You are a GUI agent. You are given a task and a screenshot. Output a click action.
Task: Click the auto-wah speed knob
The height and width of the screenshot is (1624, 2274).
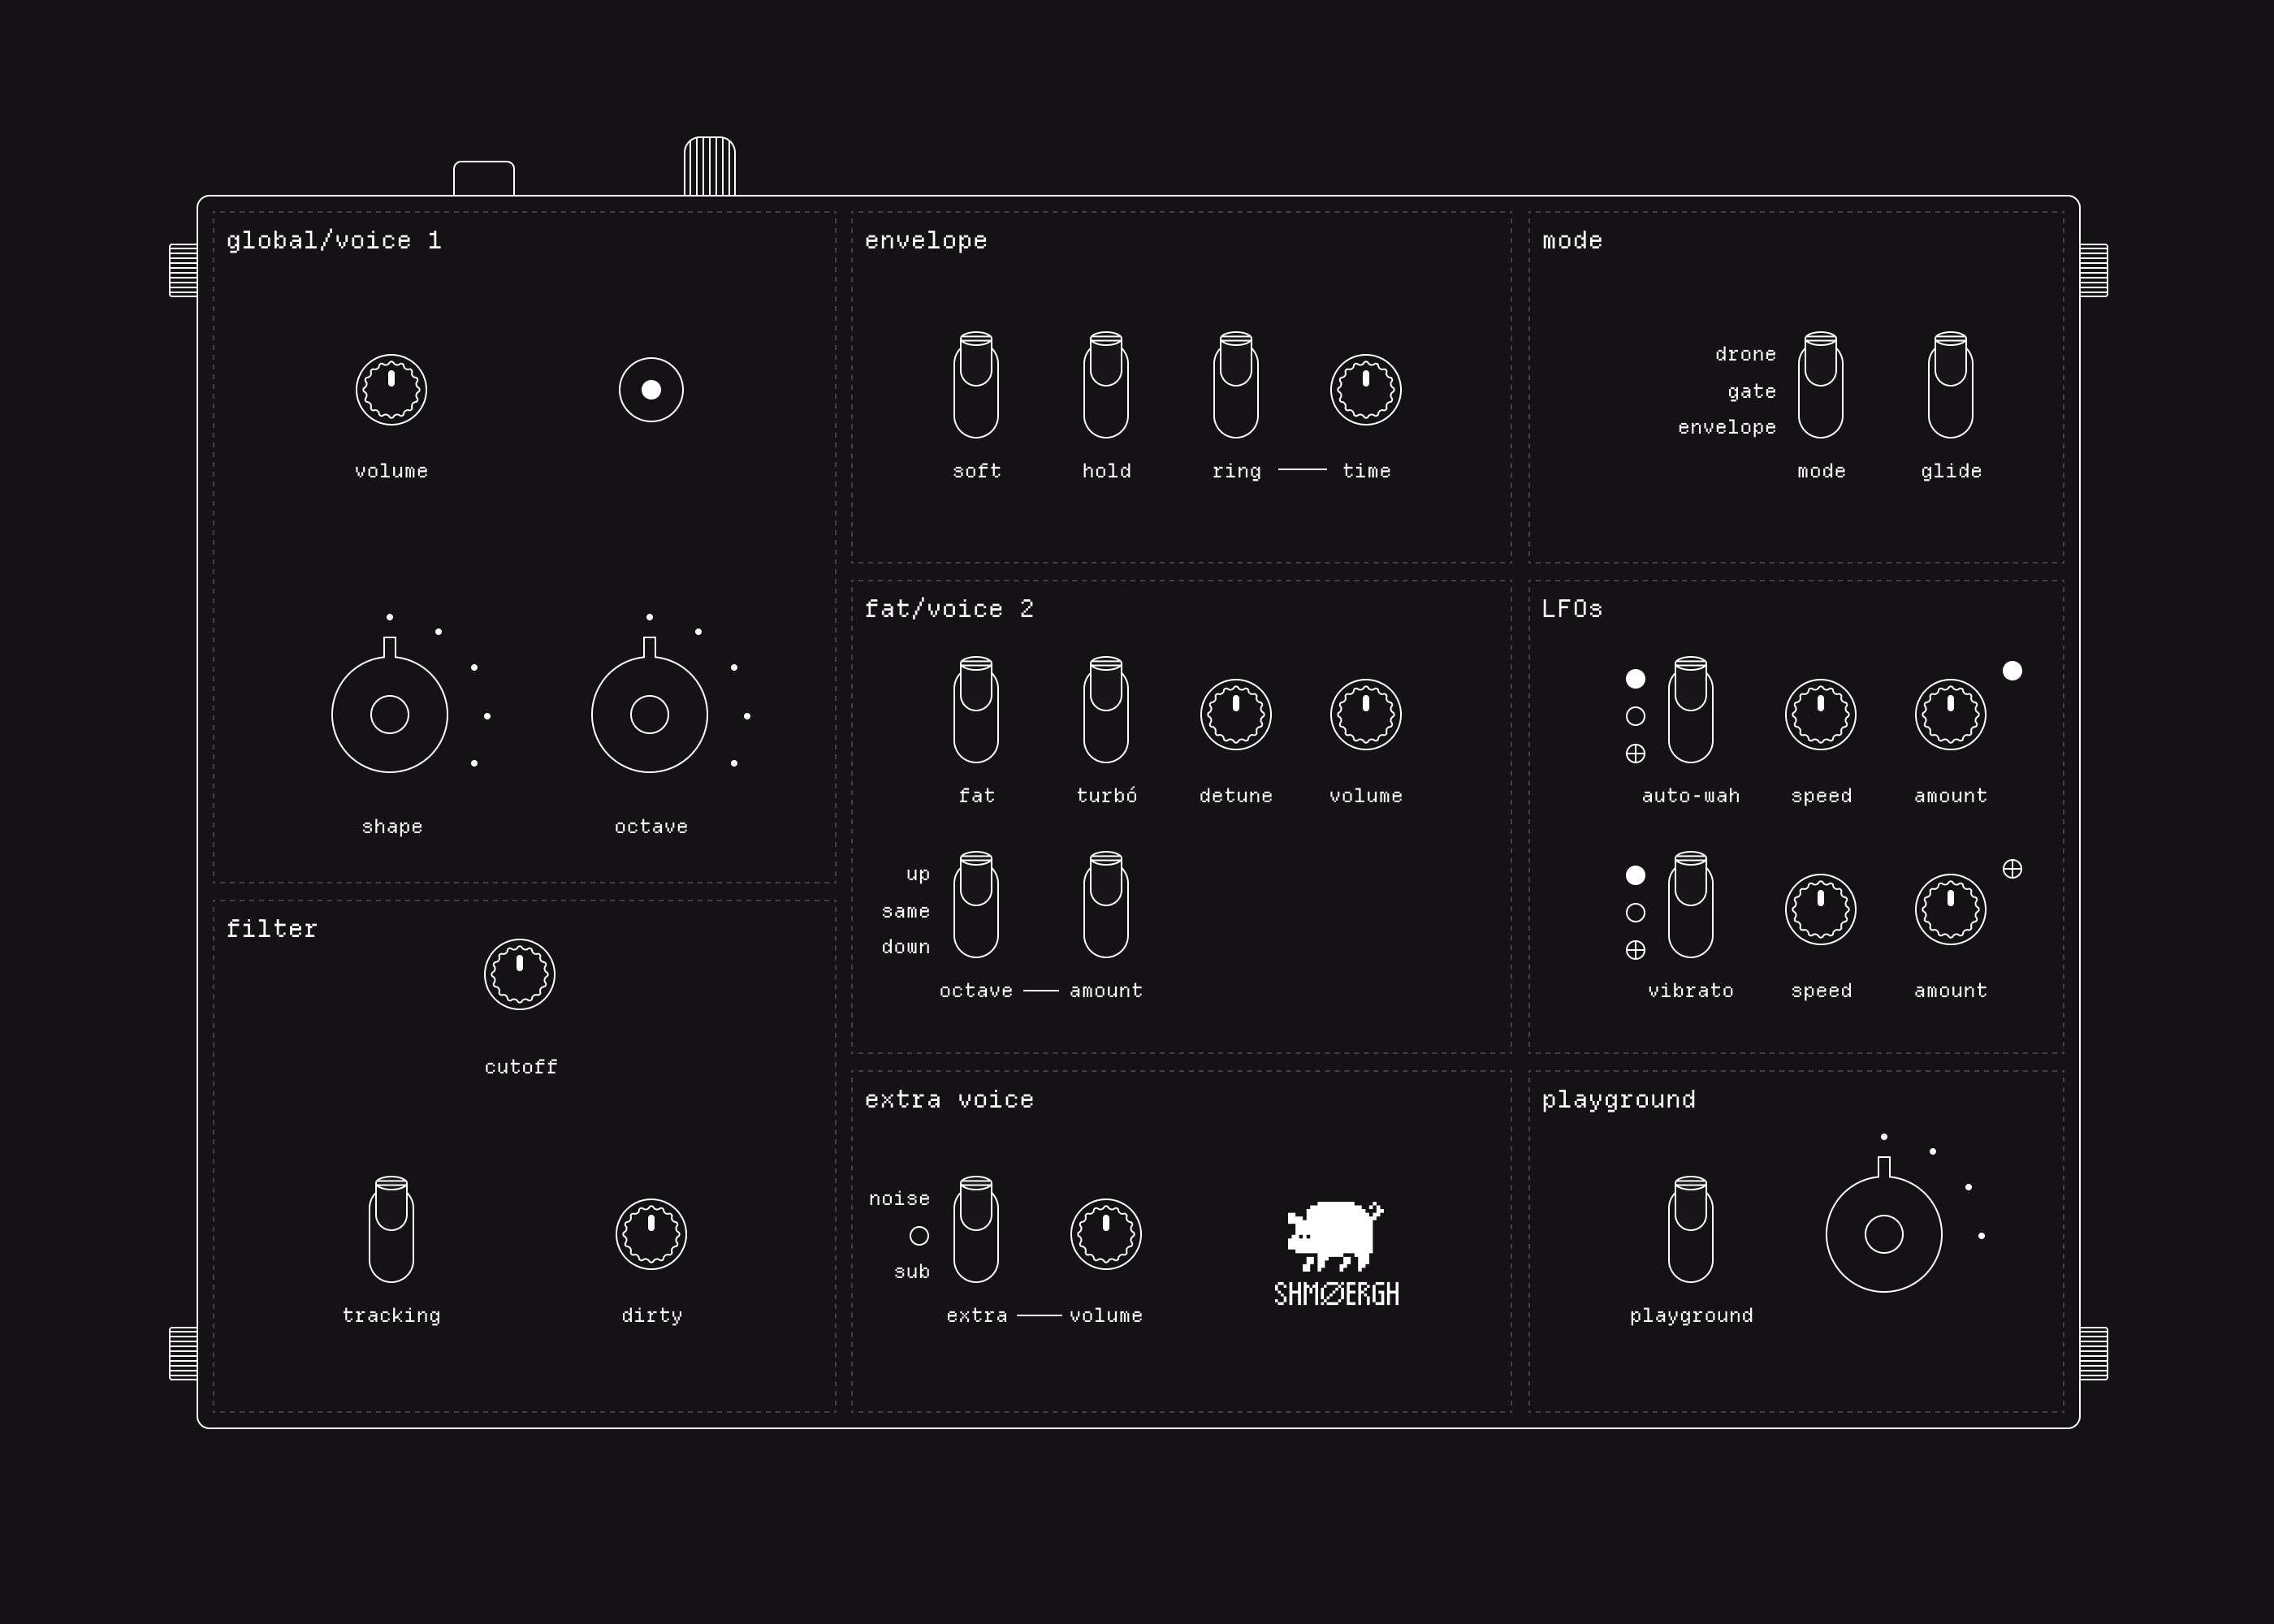(1820, 714)
